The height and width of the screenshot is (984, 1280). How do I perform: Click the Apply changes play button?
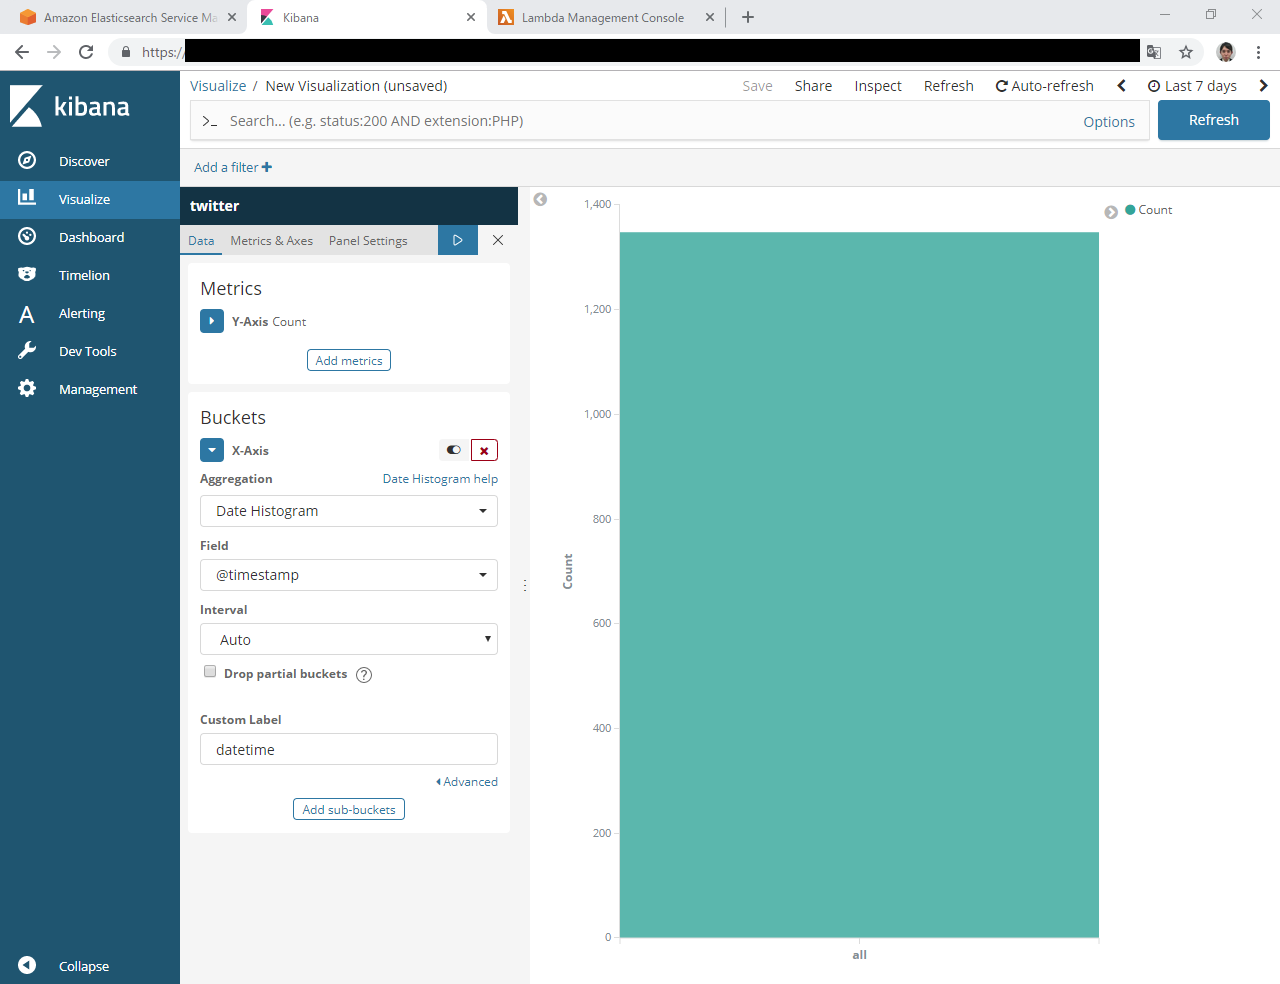pyautogui.click(x=457, y=240)
